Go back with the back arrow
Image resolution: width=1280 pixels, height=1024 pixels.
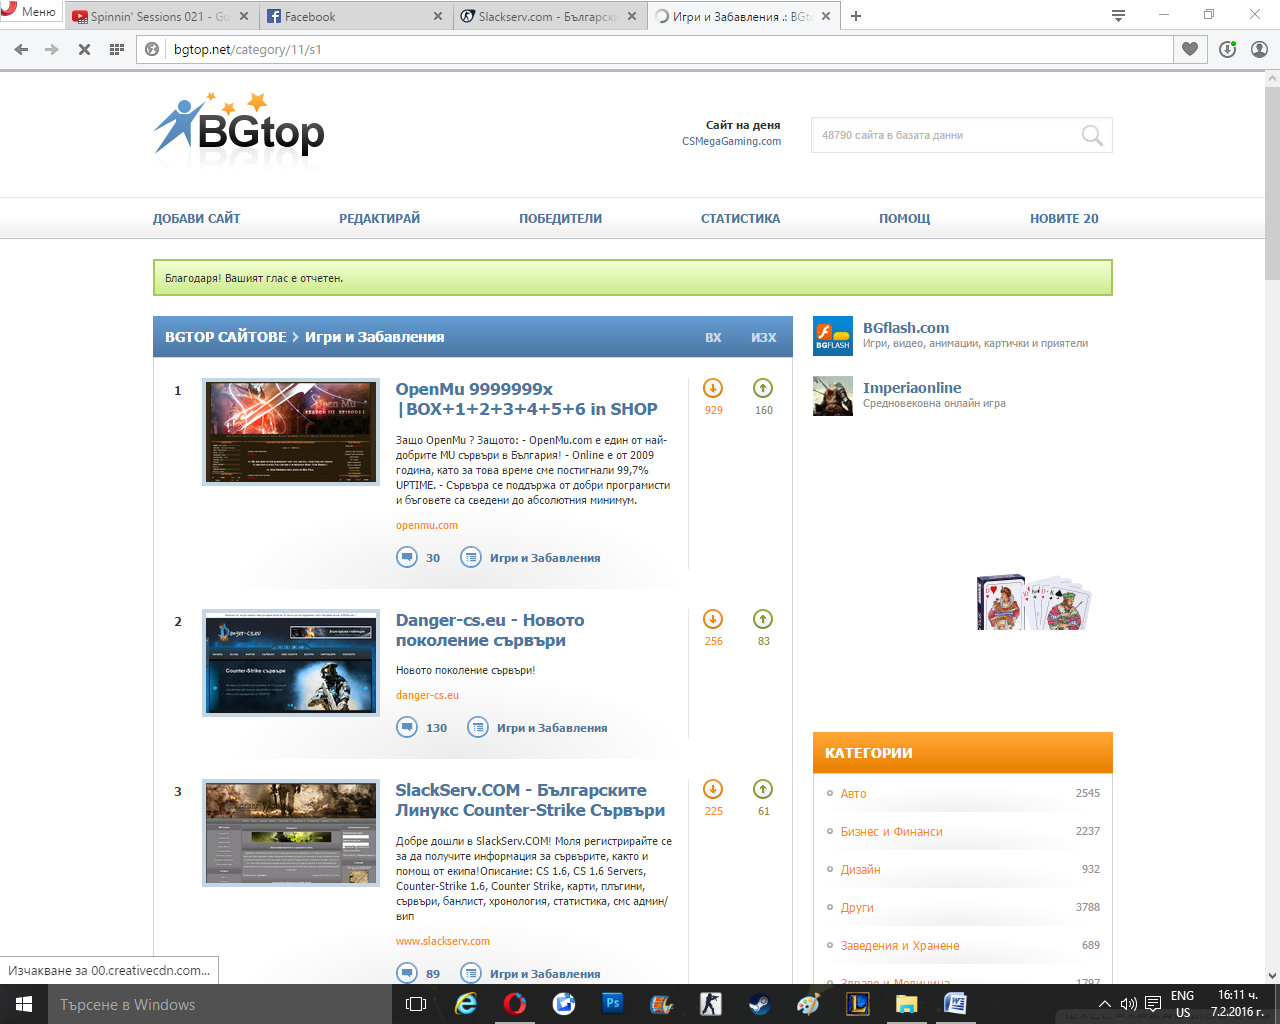point(22,49)
